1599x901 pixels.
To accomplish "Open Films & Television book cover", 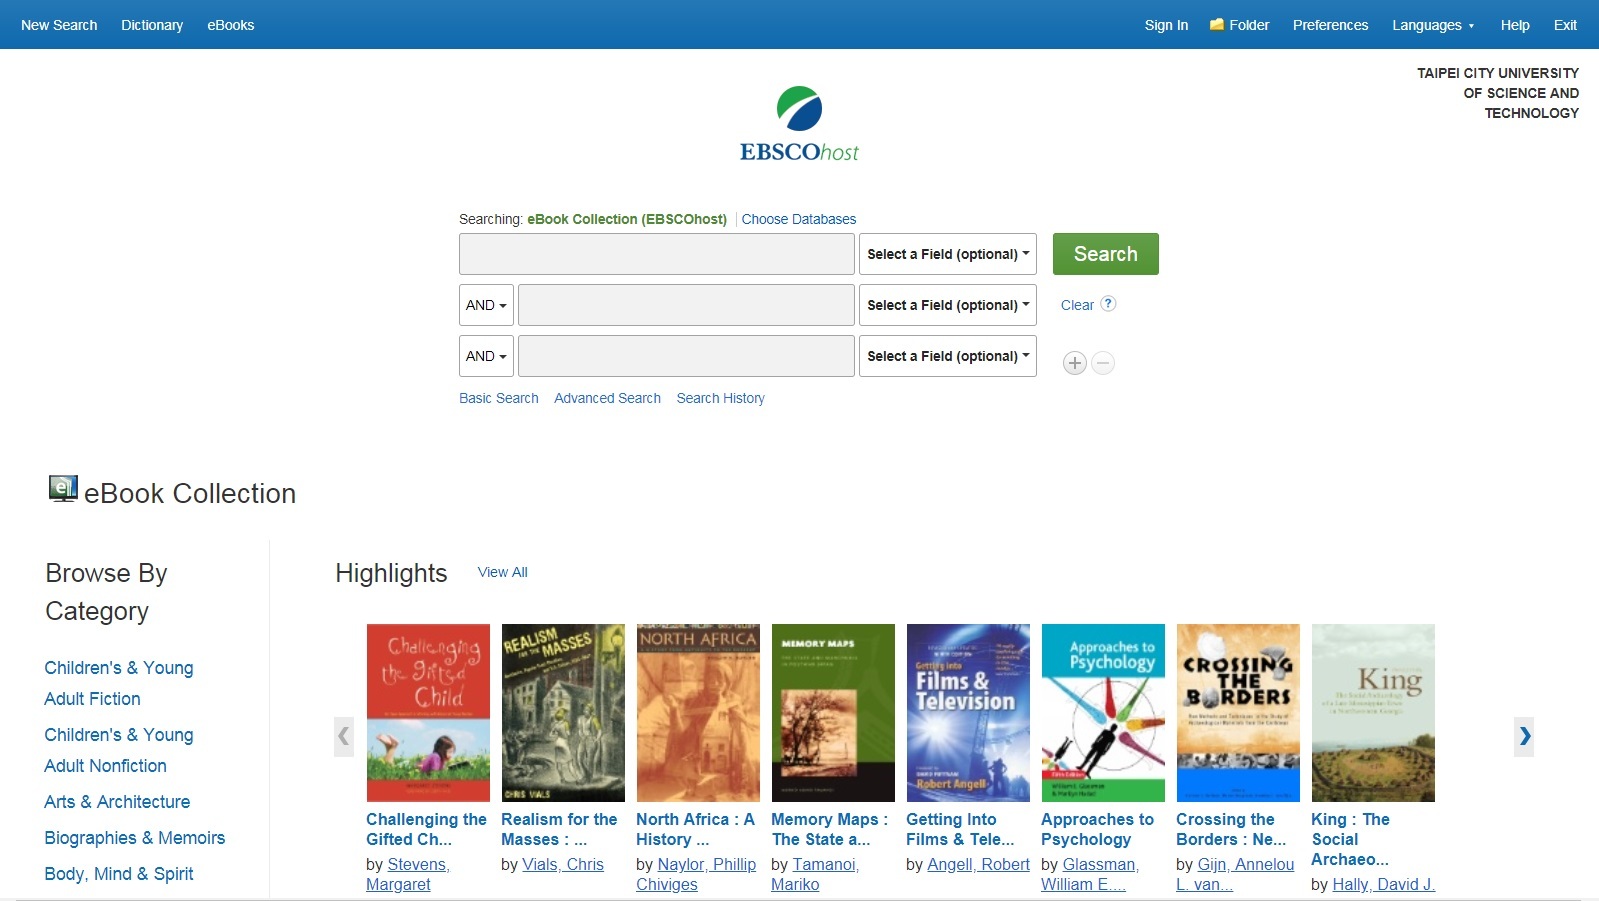I will point(968,713).
